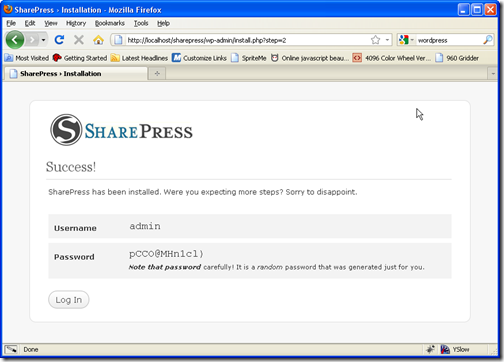Open the Online javascript beautifier bookmark

310,58
